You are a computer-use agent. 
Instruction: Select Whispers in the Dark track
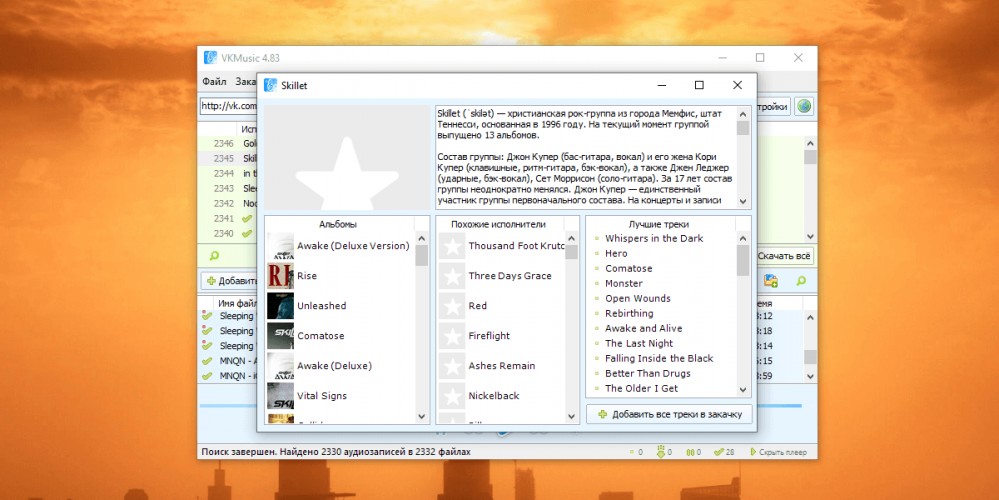[x=654, y=238]
